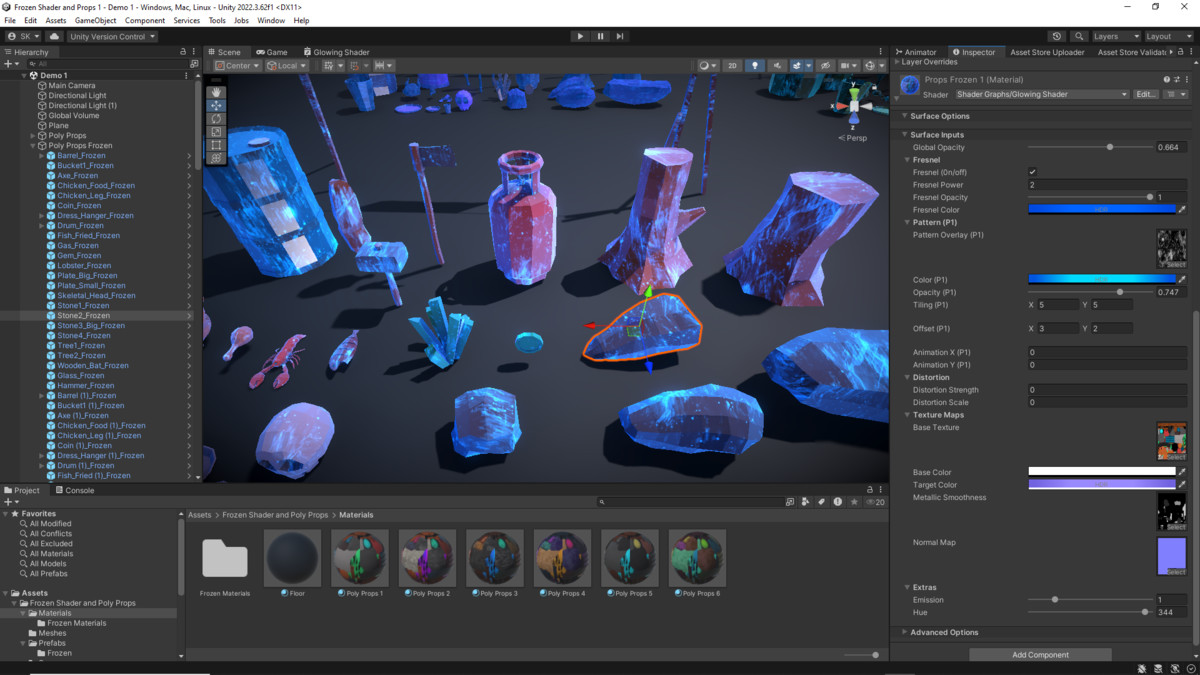Viewport: 1200px width, 675px height.
Task: Click the Pause button in the toolbar
Action: 600,35
